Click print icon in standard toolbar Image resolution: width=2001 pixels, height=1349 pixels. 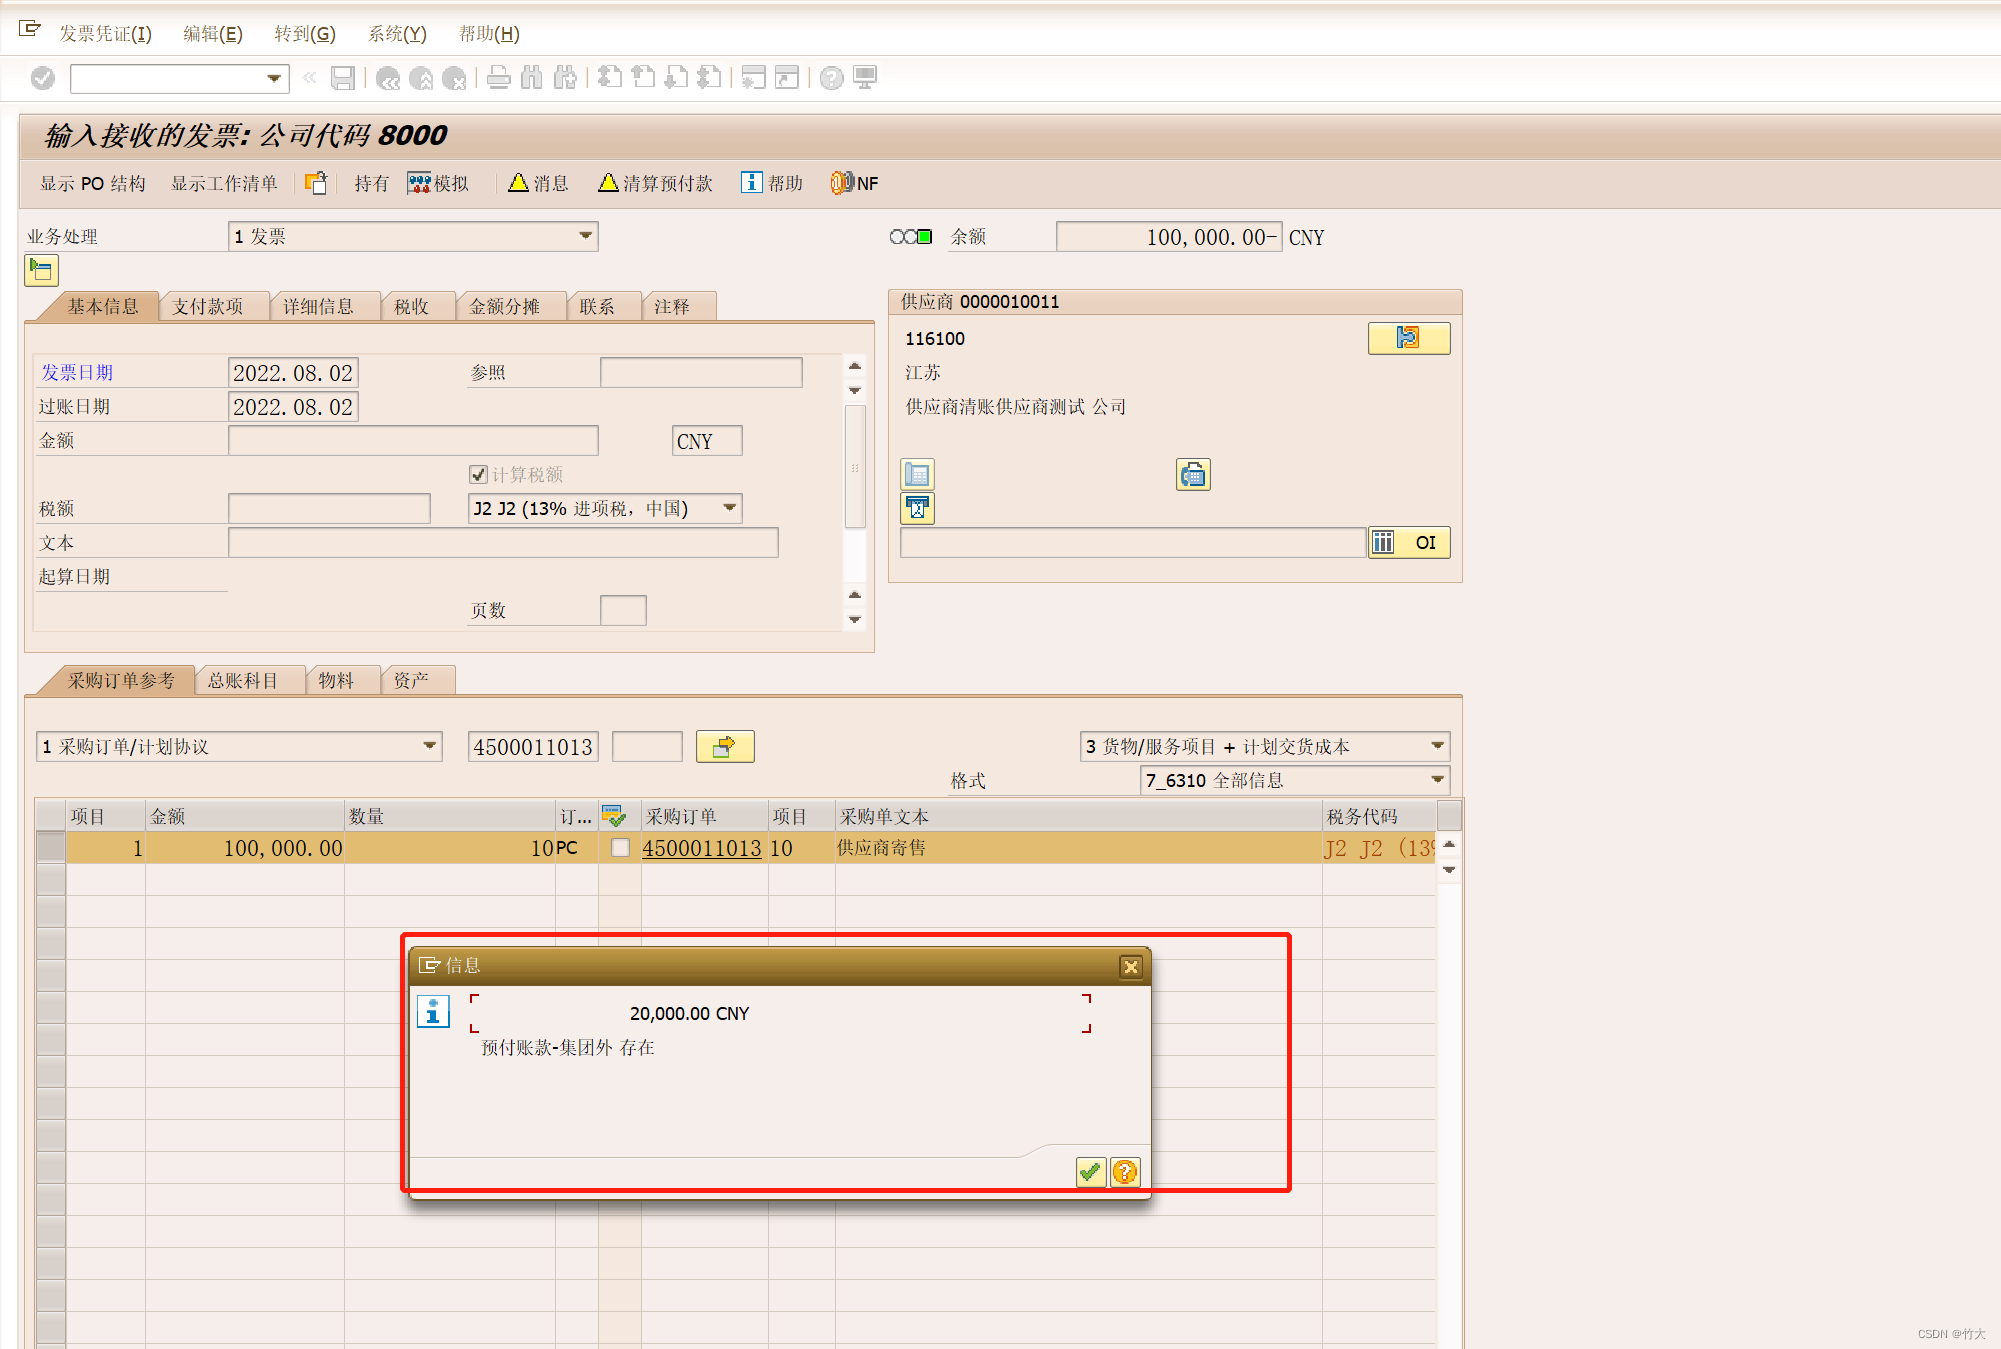(x=499, y=78)
